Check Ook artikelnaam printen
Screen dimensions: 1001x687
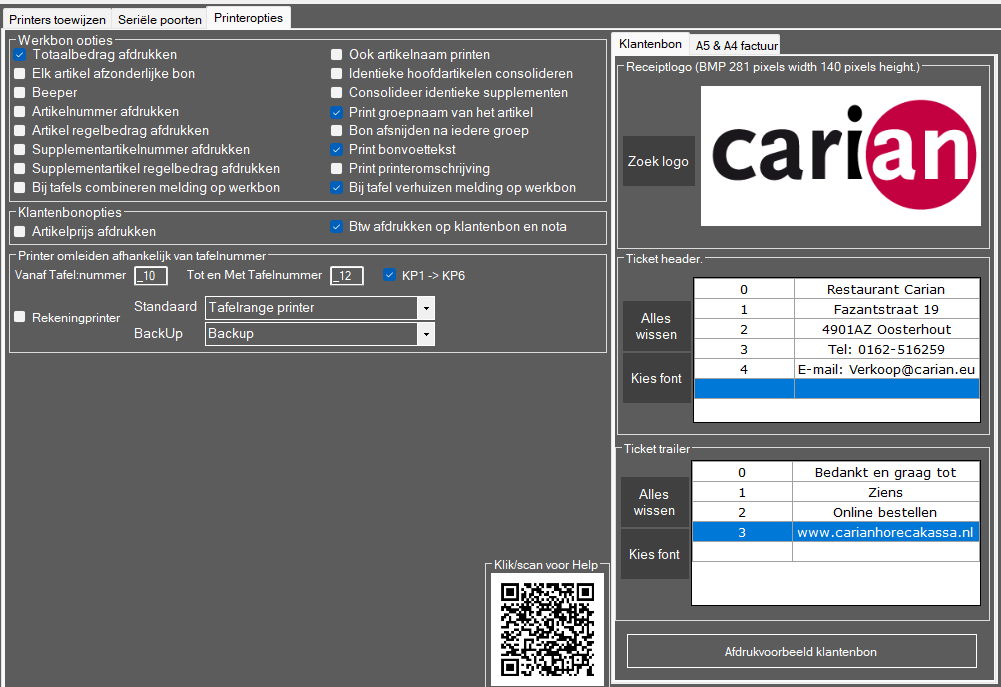point(336,55)
